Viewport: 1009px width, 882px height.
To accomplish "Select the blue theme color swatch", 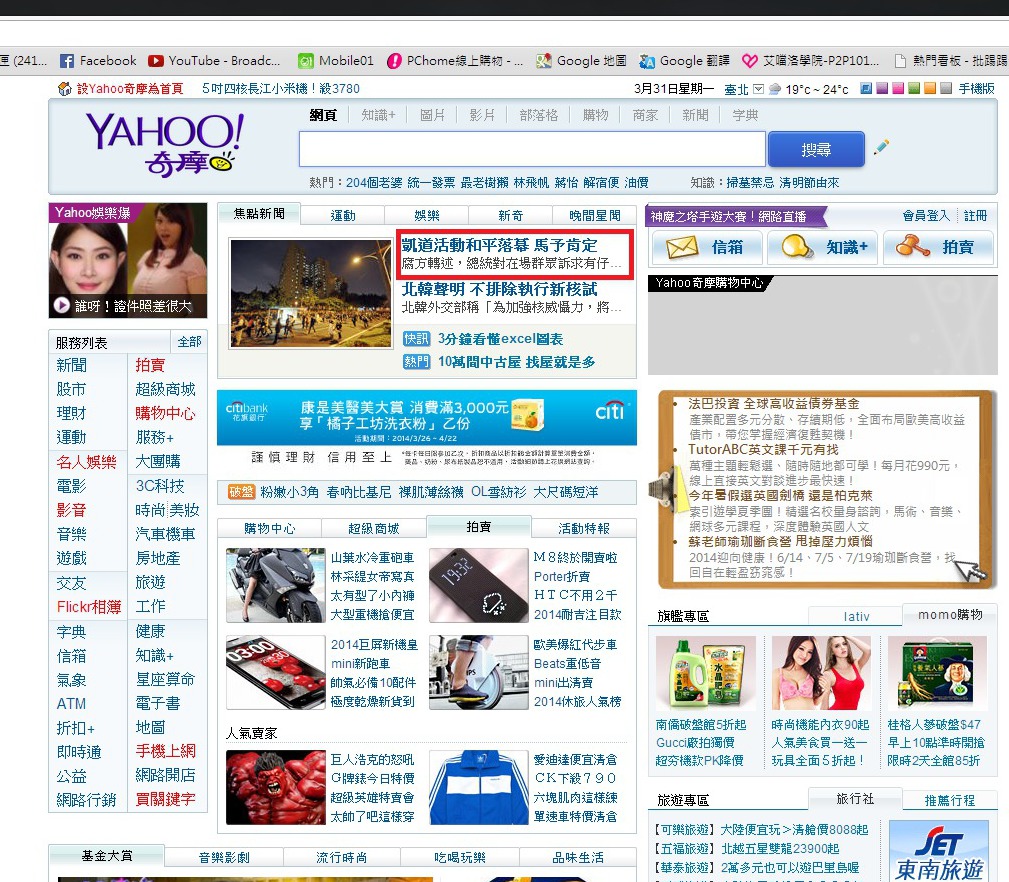I will (x=866, y=88).
